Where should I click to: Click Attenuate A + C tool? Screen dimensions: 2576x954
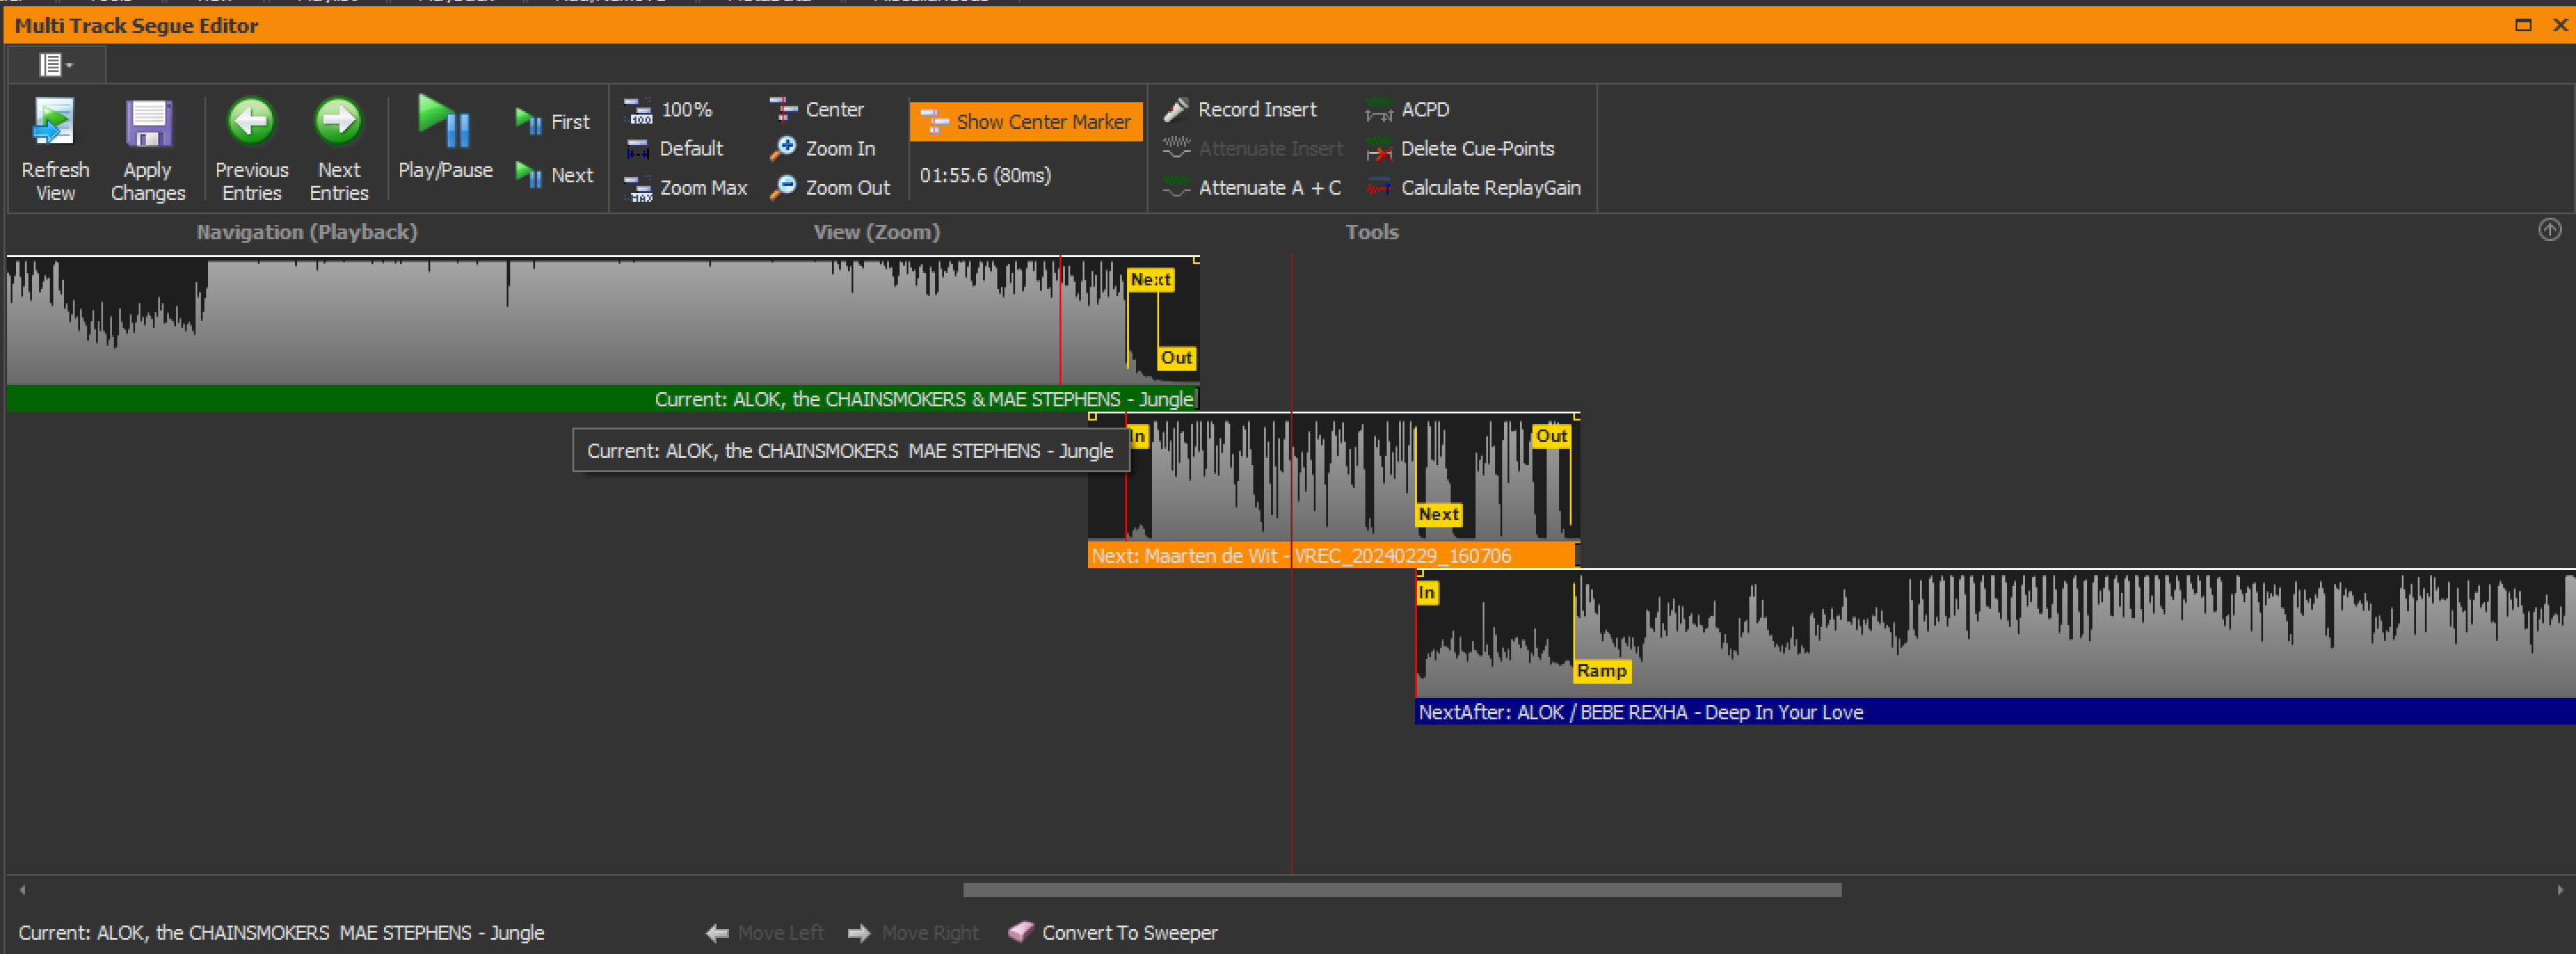pyautogui.click(x=1252, y=188)
